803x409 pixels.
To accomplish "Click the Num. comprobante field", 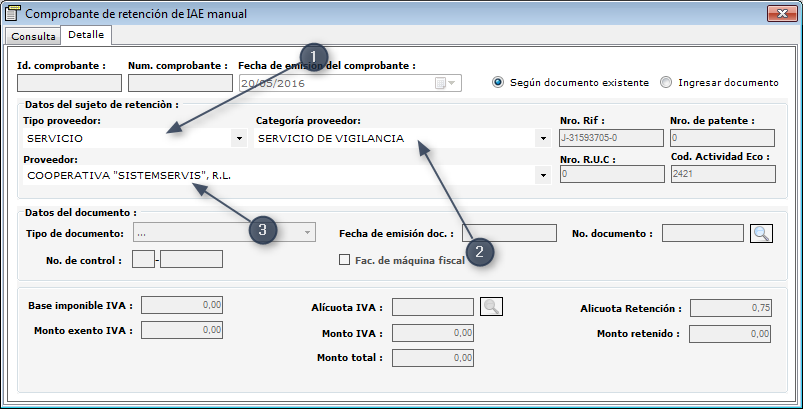I will coord(180,83).
